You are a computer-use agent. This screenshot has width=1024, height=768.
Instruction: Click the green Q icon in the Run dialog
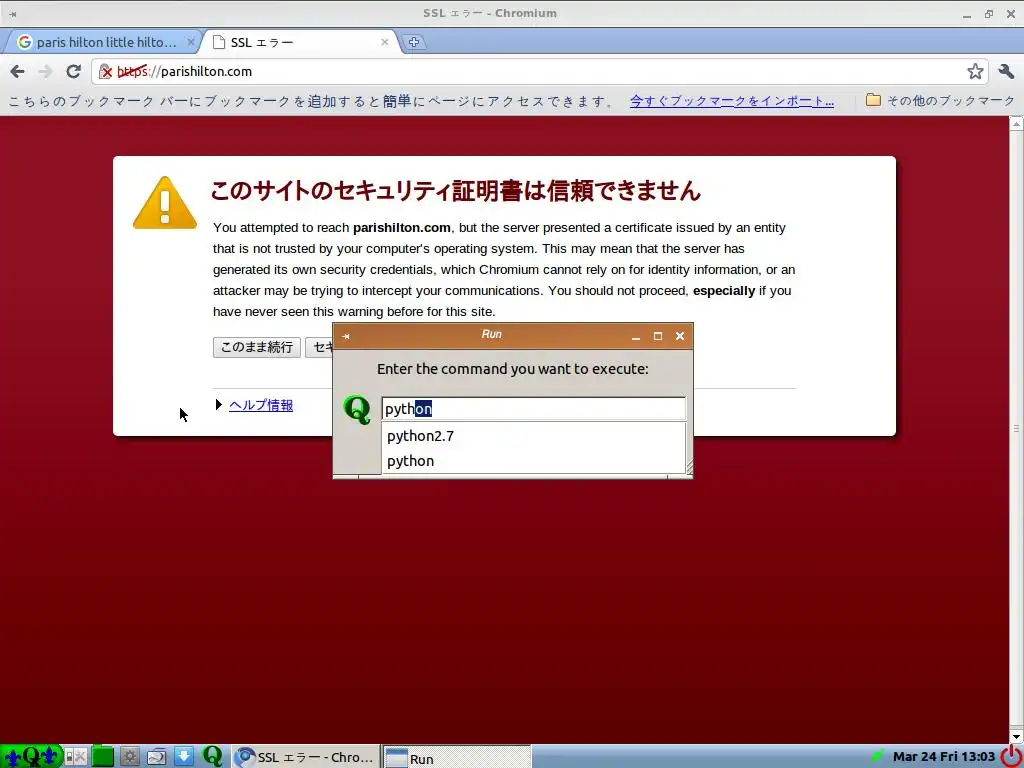[357, 409]
